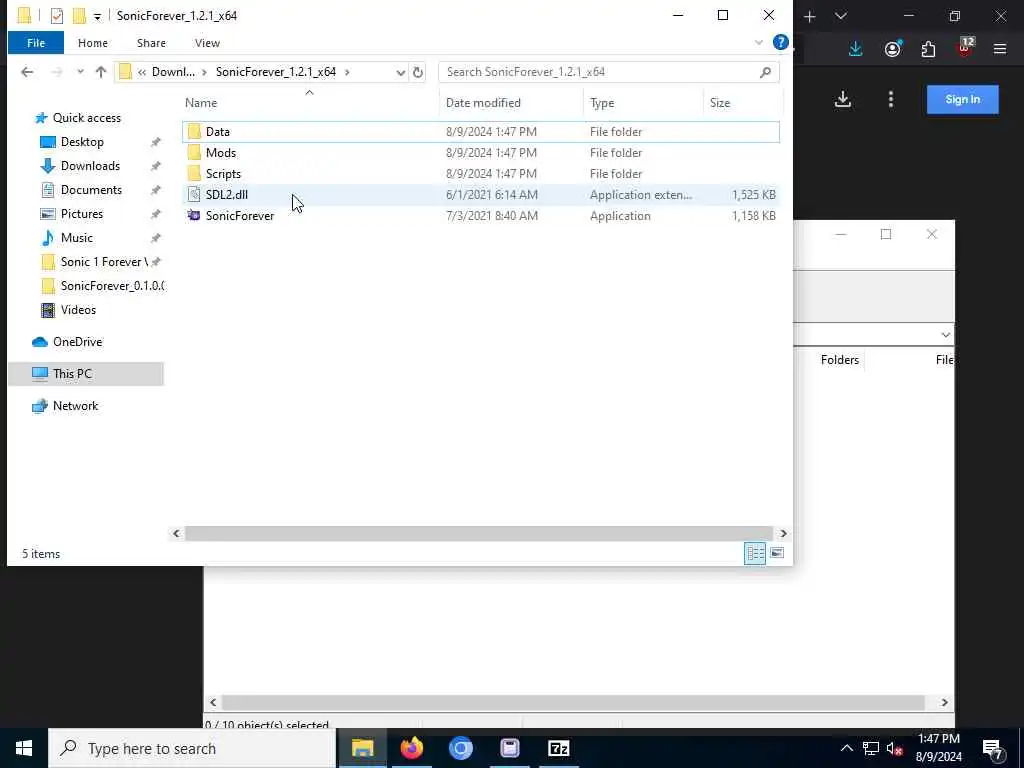Open page three-dot more options
The image size is (1024, 768).
[x=891, y=99]
